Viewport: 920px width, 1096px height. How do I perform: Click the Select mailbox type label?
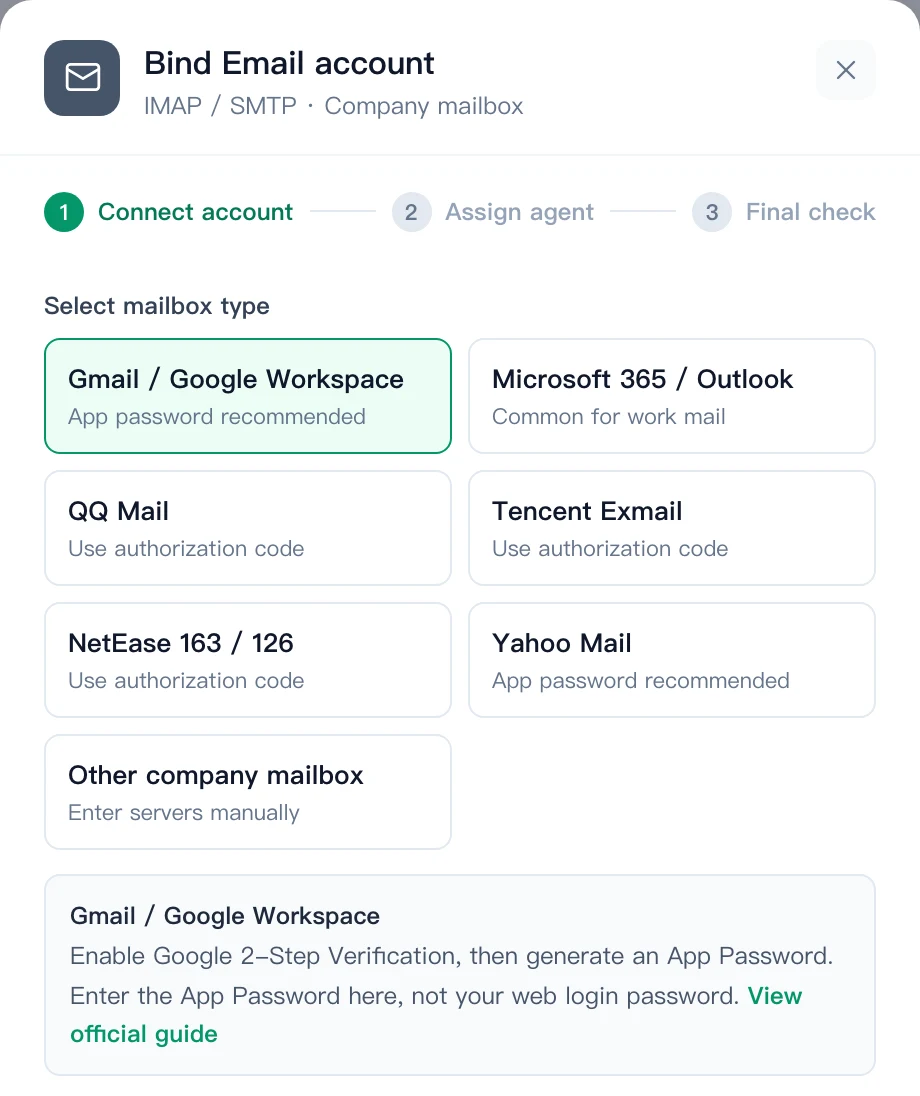(157, 306)
